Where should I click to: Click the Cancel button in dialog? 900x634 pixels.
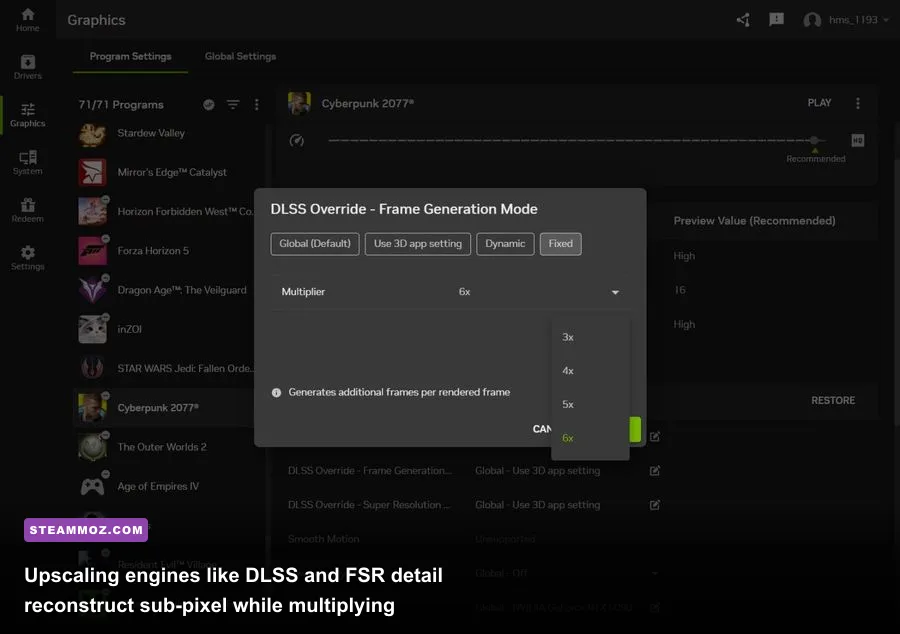(541, 429)
